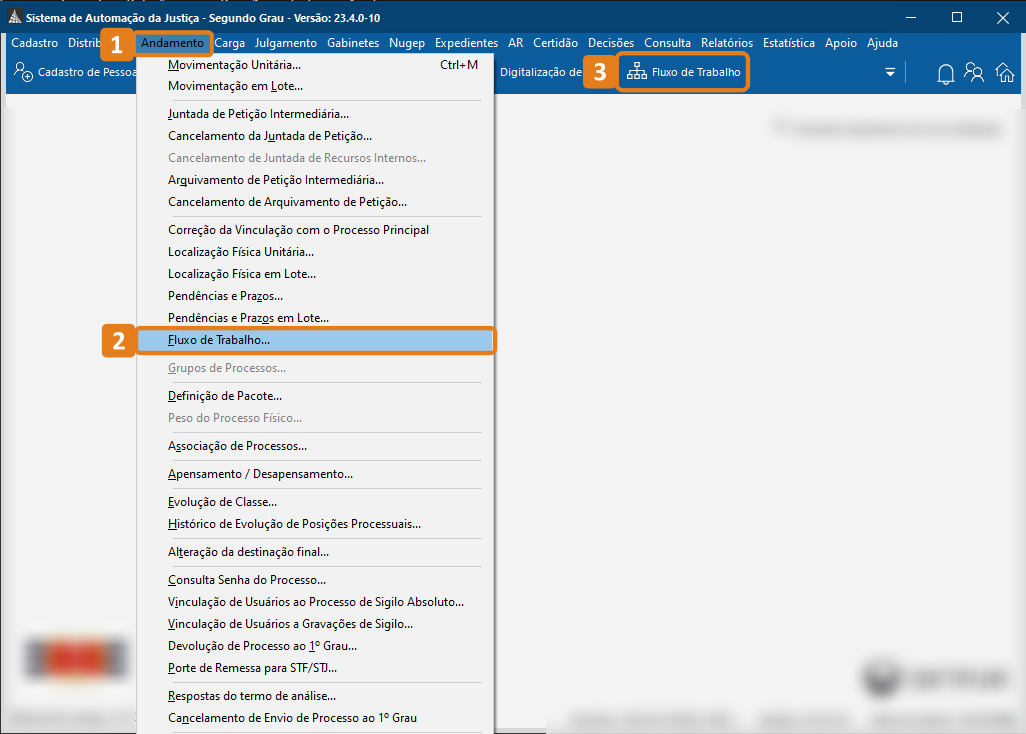Expand the toolbar overflow dropdown arrow
This screenshot has width=1026, height=734.
tap(890, 73)
